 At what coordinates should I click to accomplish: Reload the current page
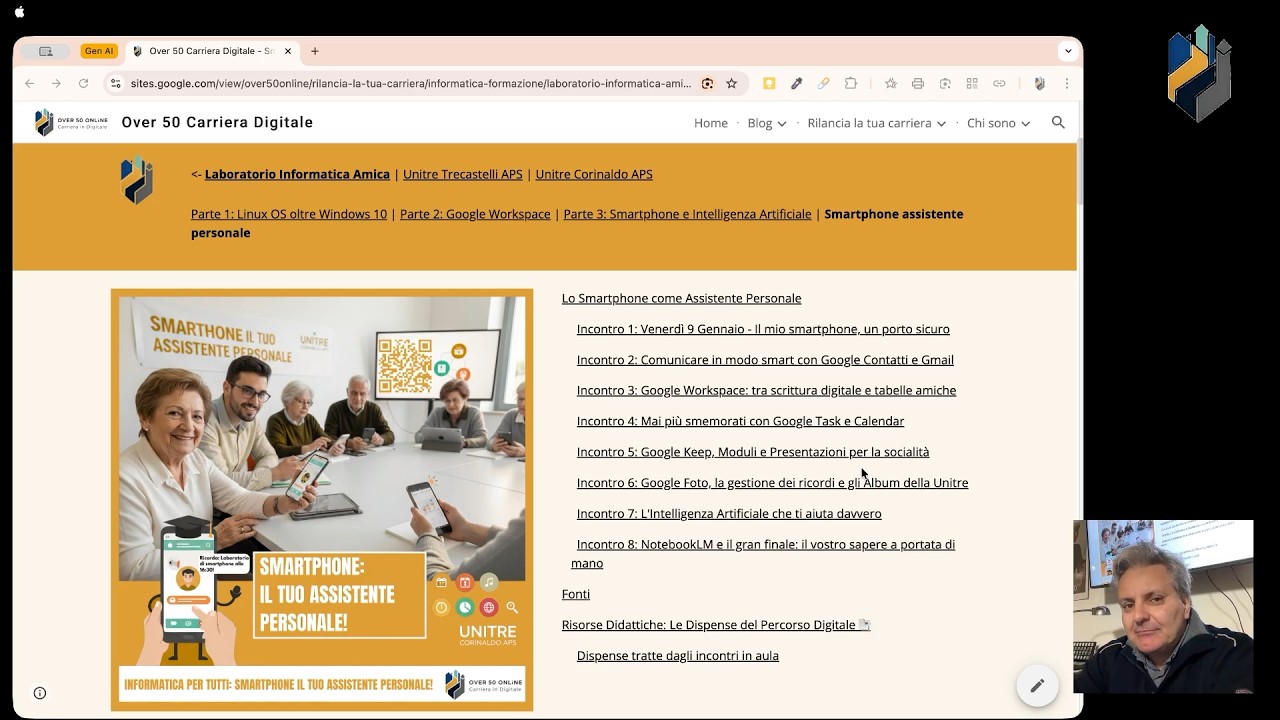(x=83, y=83)
